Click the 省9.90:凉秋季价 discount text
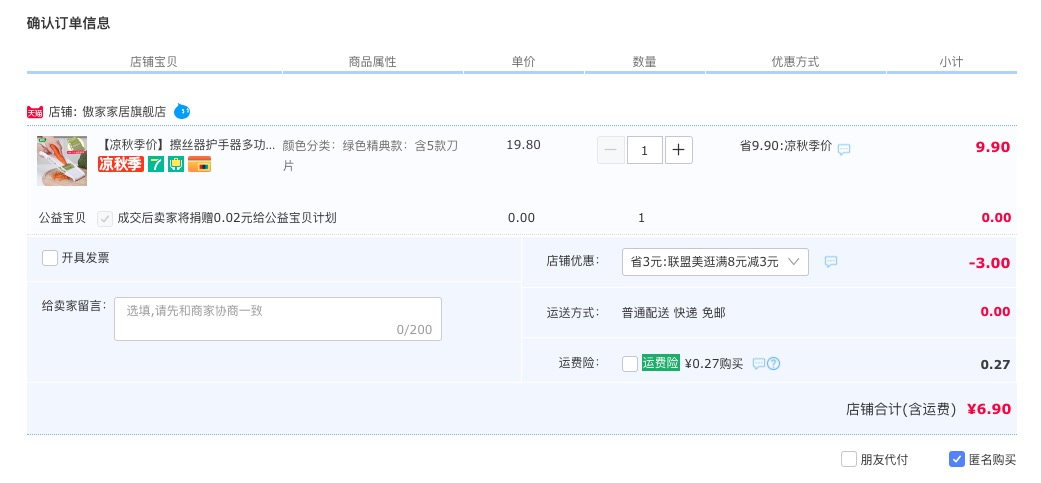This screenshot has width=1041, height=483. 785,146
